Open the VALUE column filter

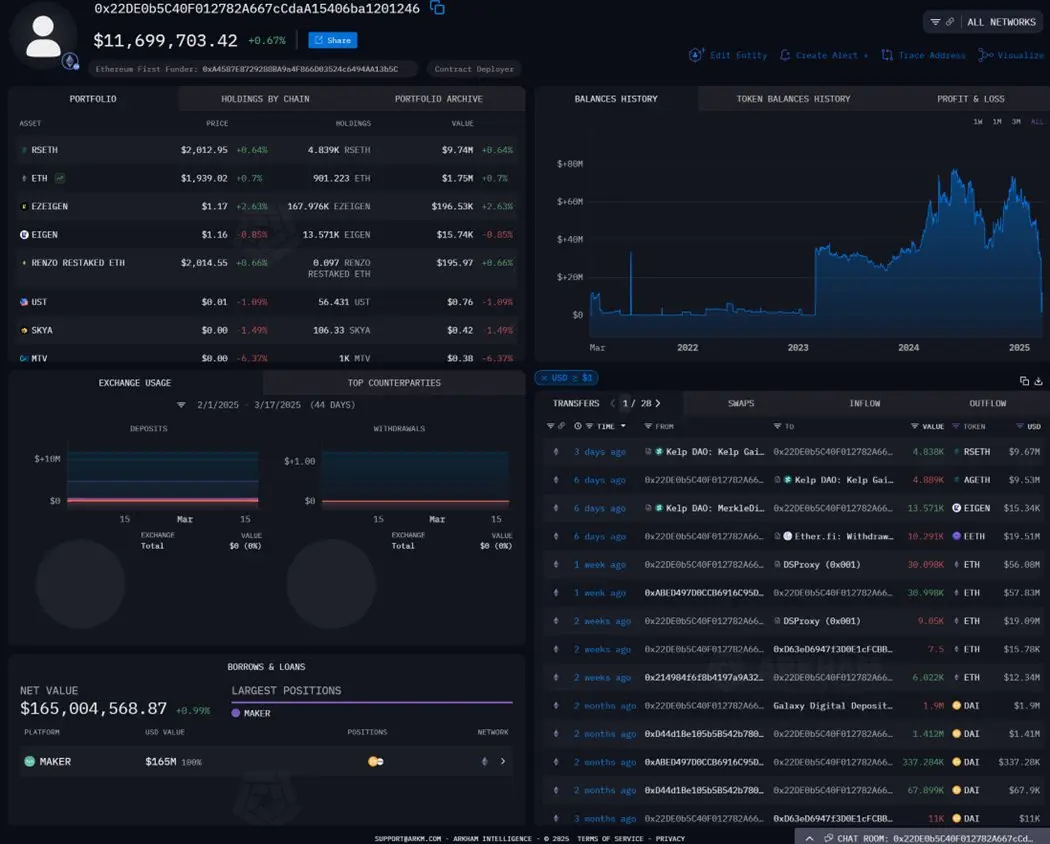[914, 426]
